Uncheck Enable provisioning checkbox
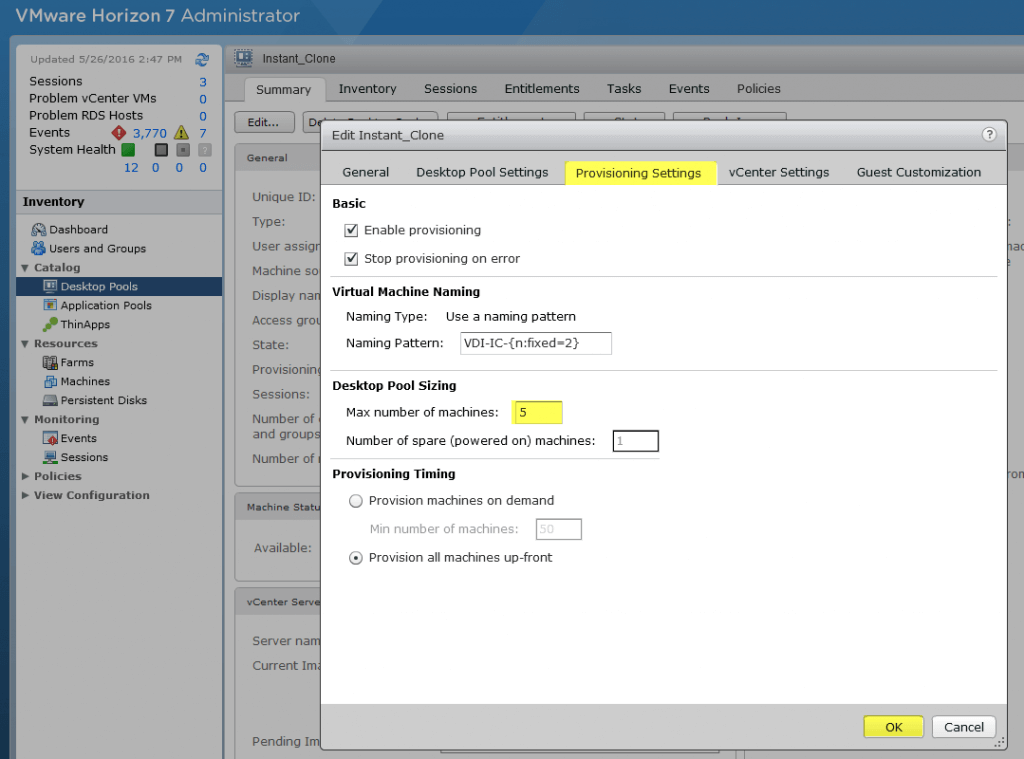1024x759 pixels. click(x=351, y=230)
